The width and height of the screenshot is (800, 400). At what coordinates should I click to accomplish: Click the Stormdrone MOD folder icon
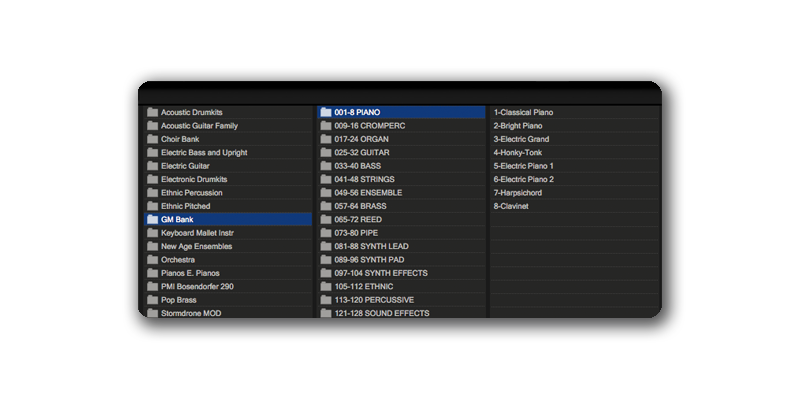pyautogui.click(x=152, y=313)
